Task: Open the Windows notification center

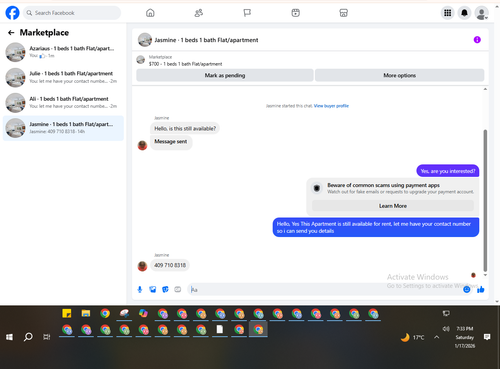Action: tap(487, 337)
